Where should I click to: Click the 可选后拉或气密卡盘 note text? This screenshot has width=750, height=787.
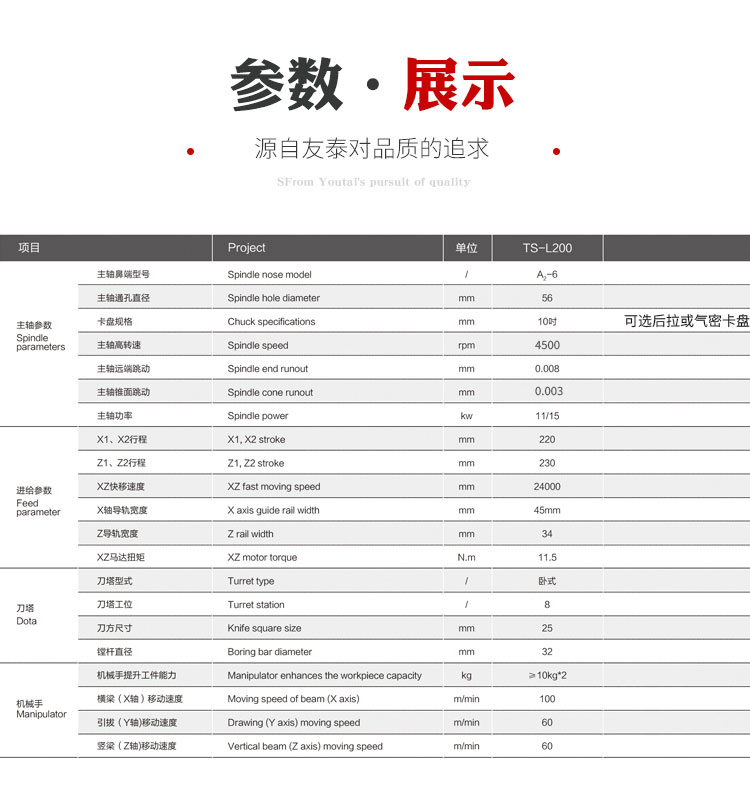click(x=686, y=321)
